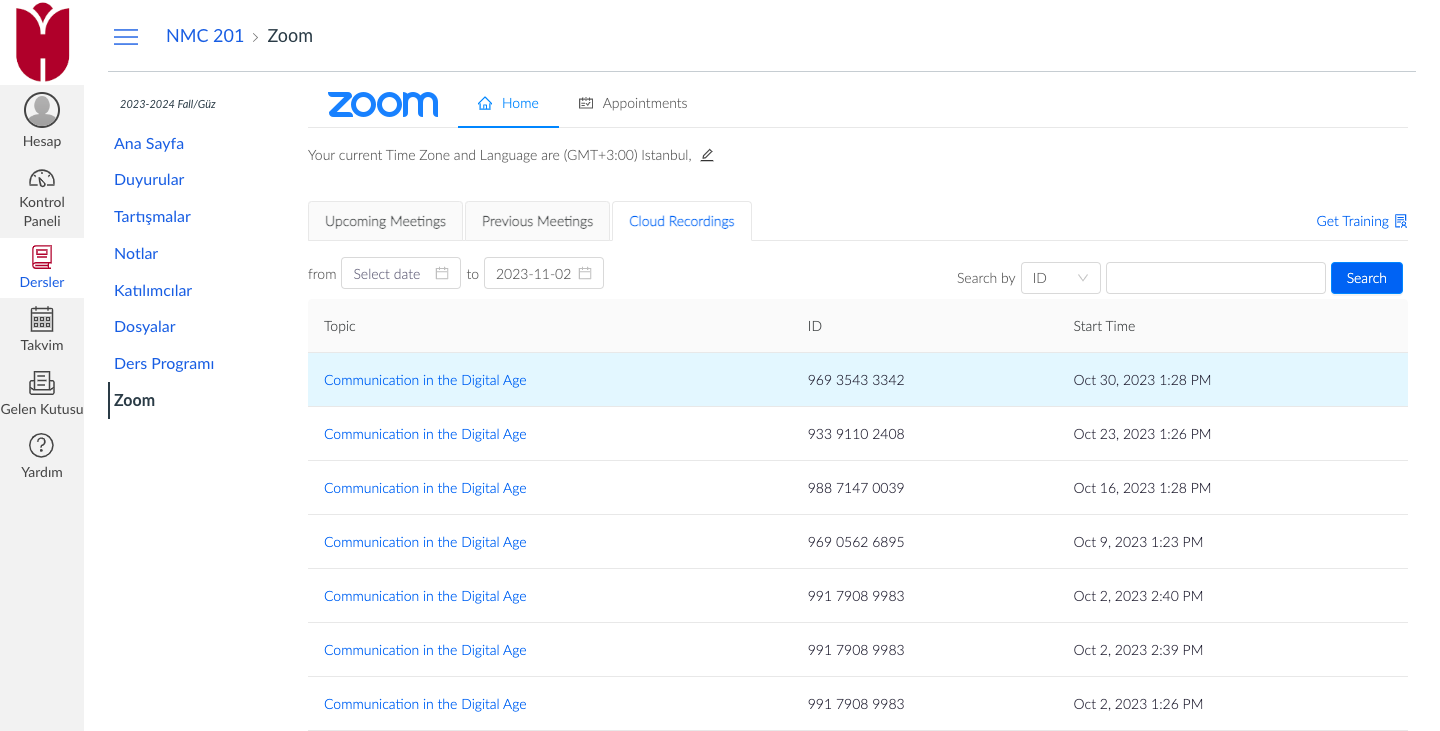
Task: Open Takvim calendar icon
Action: (x=42, y=320)
